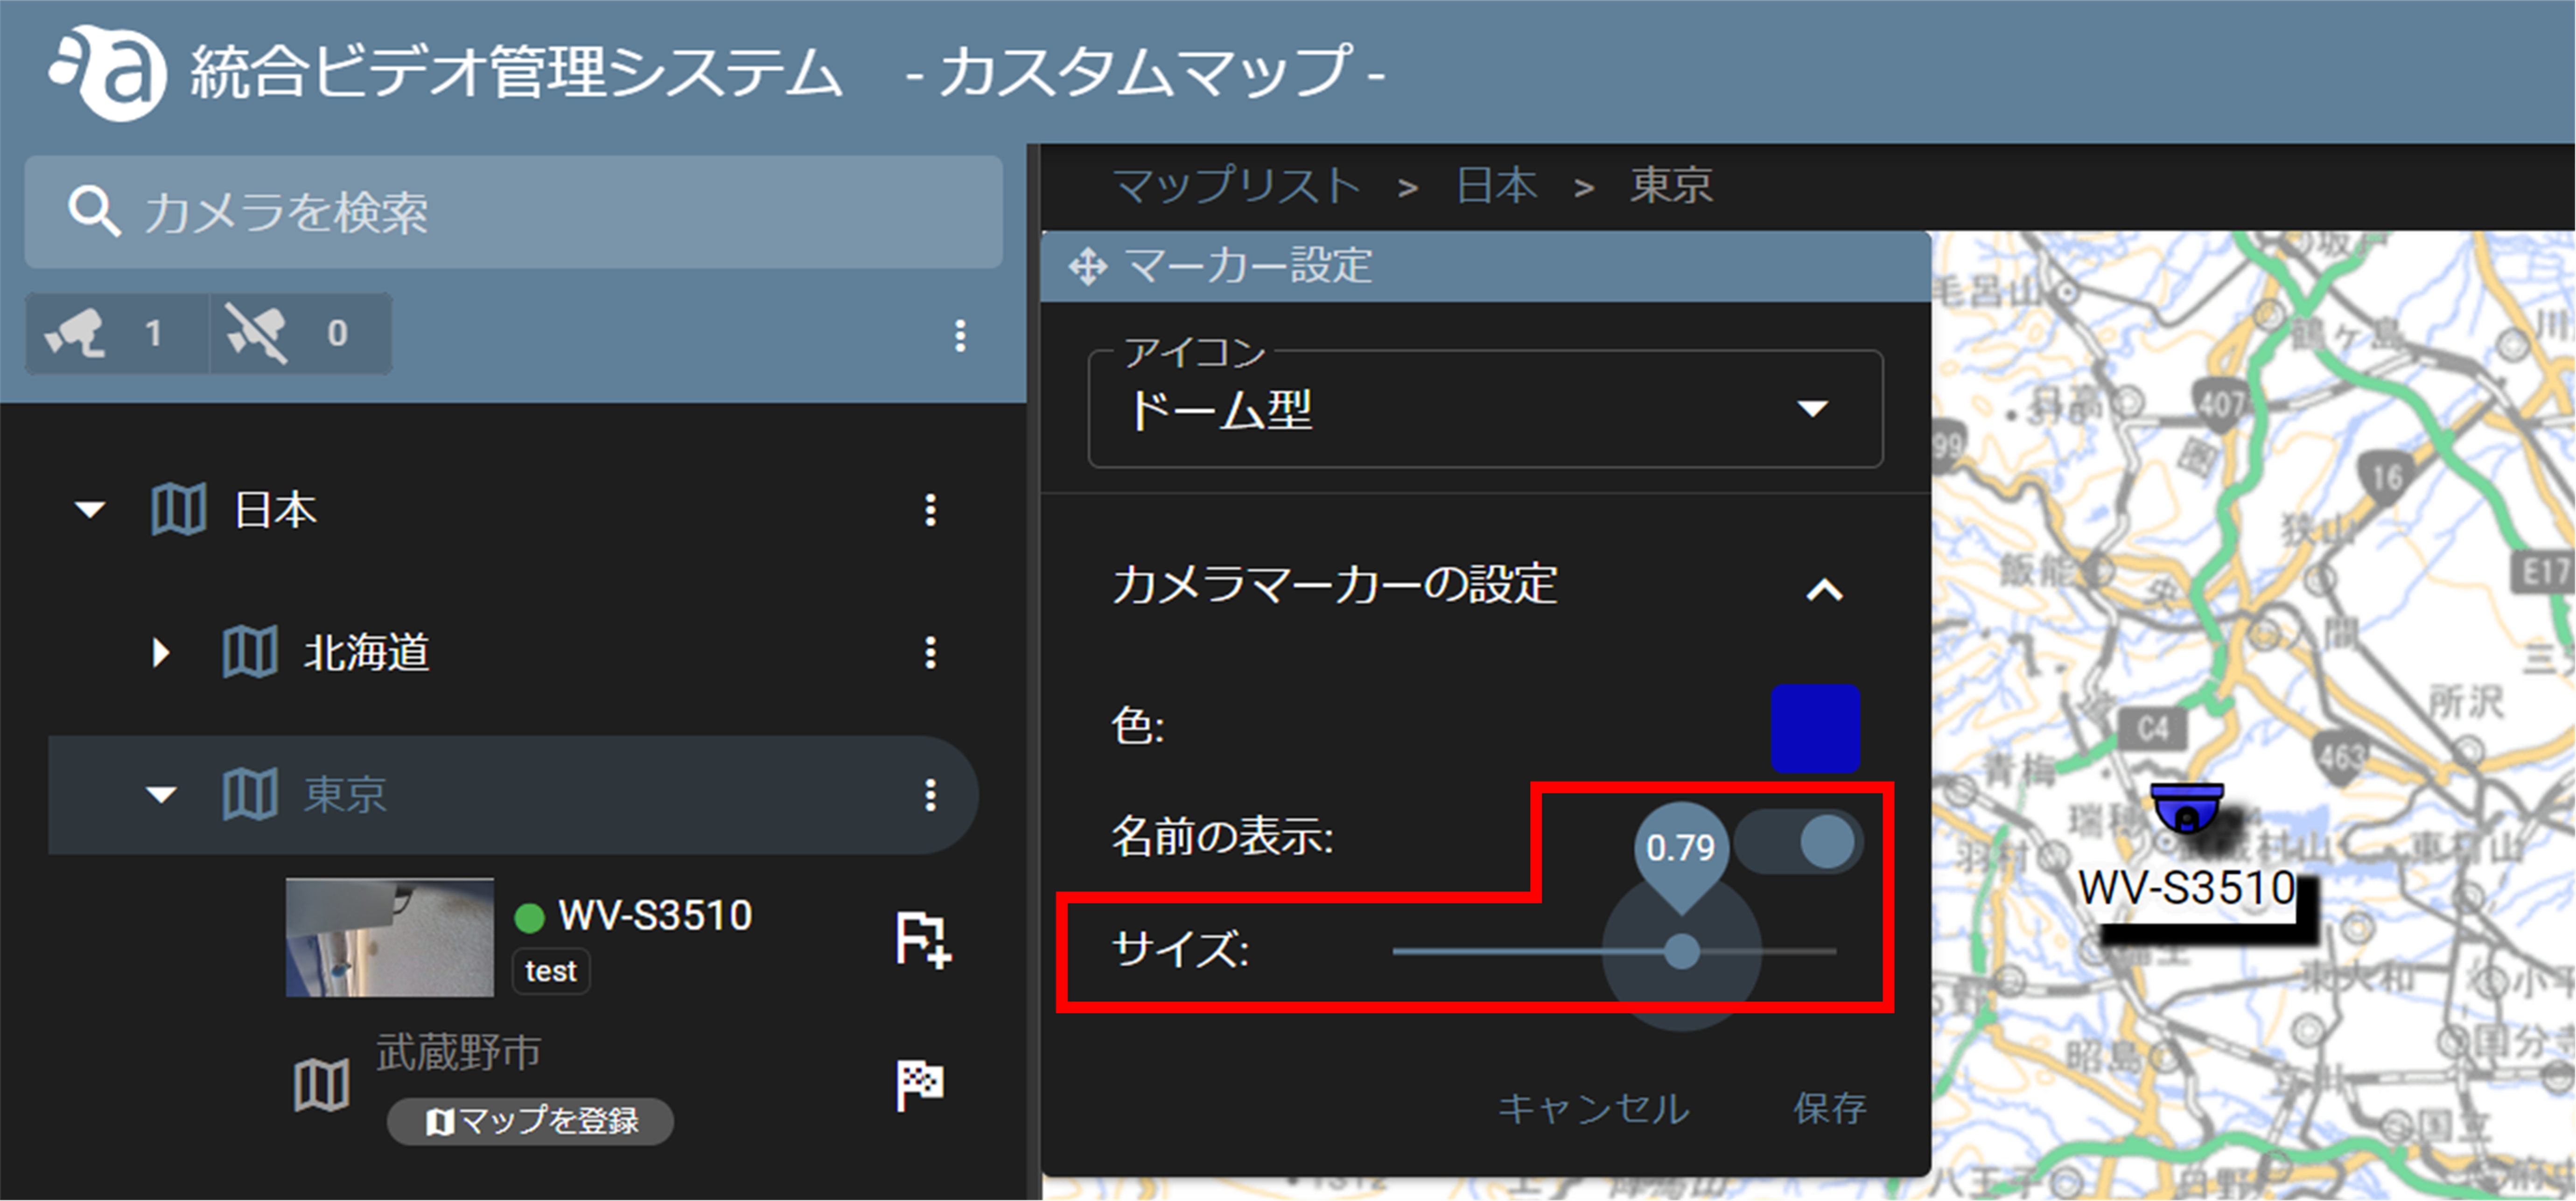Open the camera filter more-options menu
This screenshot has width=2576, height=1201.
coord(960,335)
